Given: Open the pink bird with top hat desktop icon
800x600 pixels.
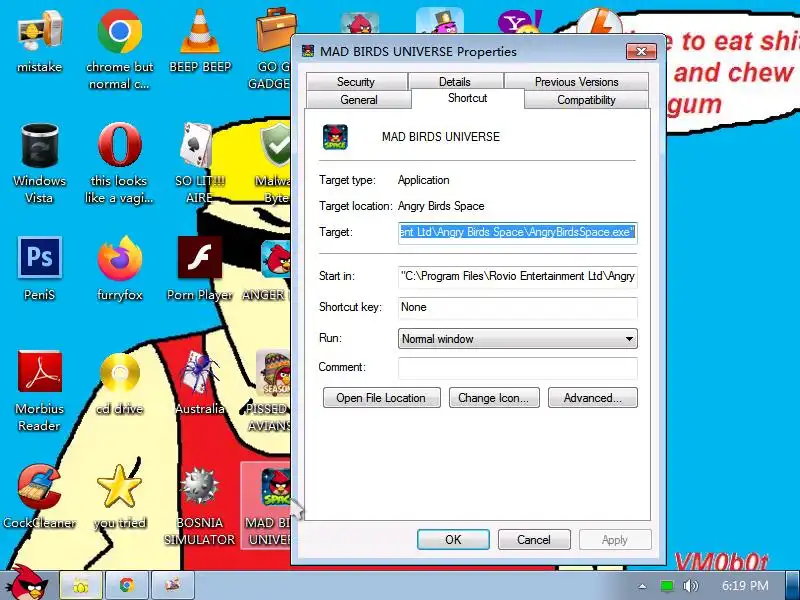Looking at the screenshot, I should tap(440, 21).
